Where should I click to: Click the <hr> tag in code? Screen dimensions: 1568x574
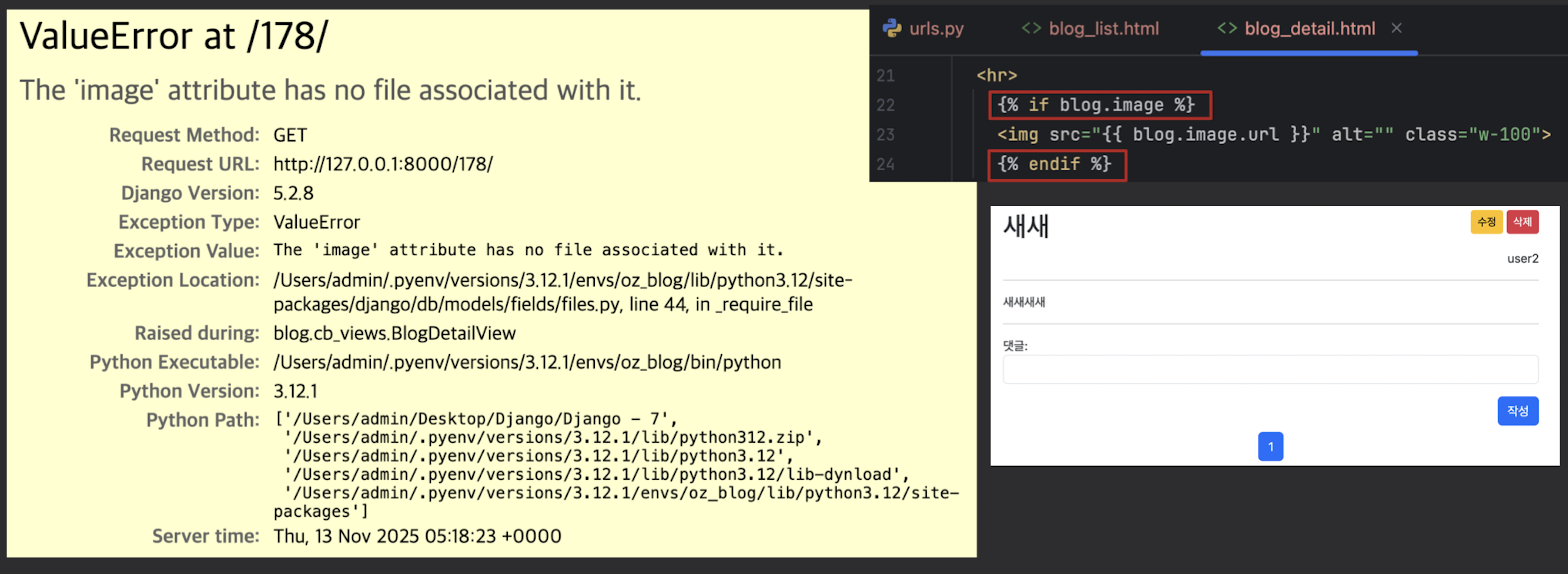(996, 76)
